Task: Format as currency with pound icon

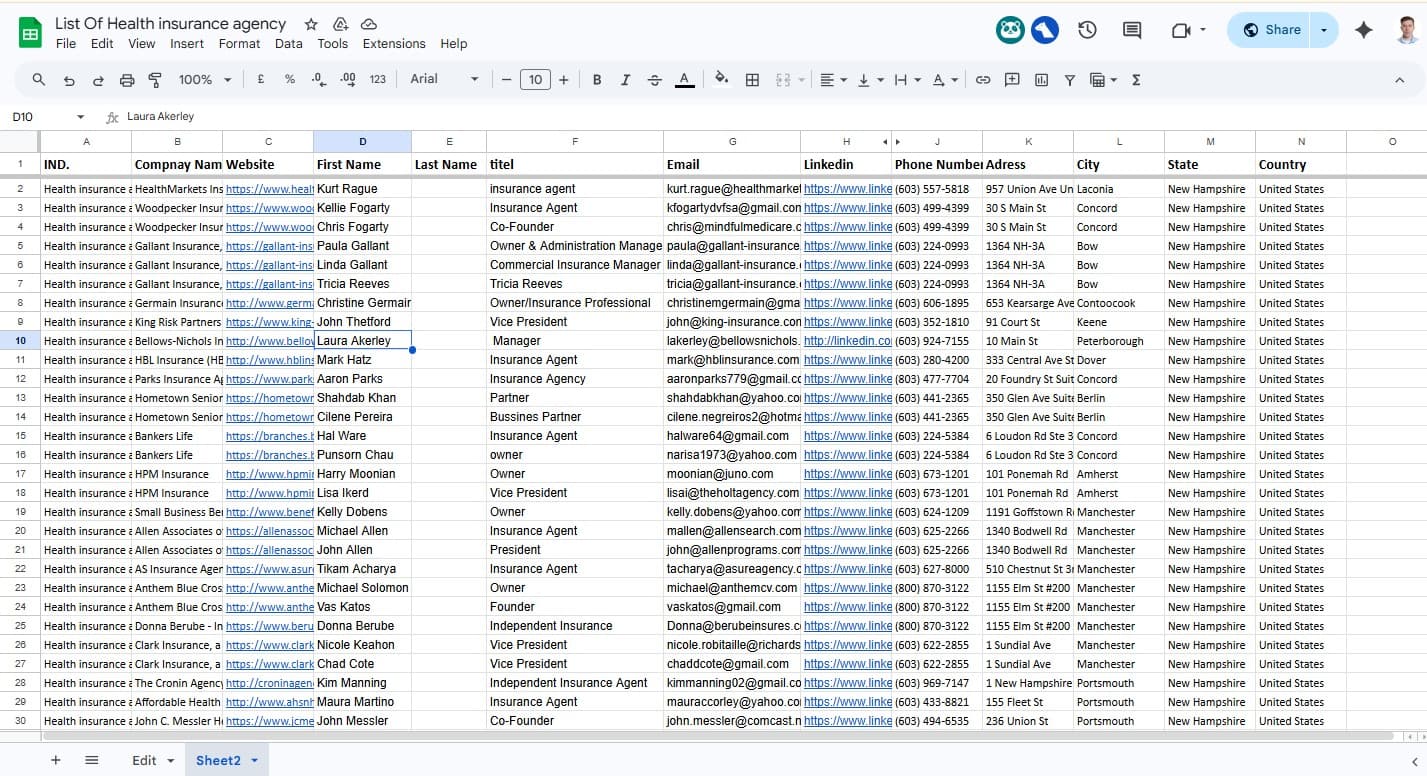Action: [x=261, y=80]
